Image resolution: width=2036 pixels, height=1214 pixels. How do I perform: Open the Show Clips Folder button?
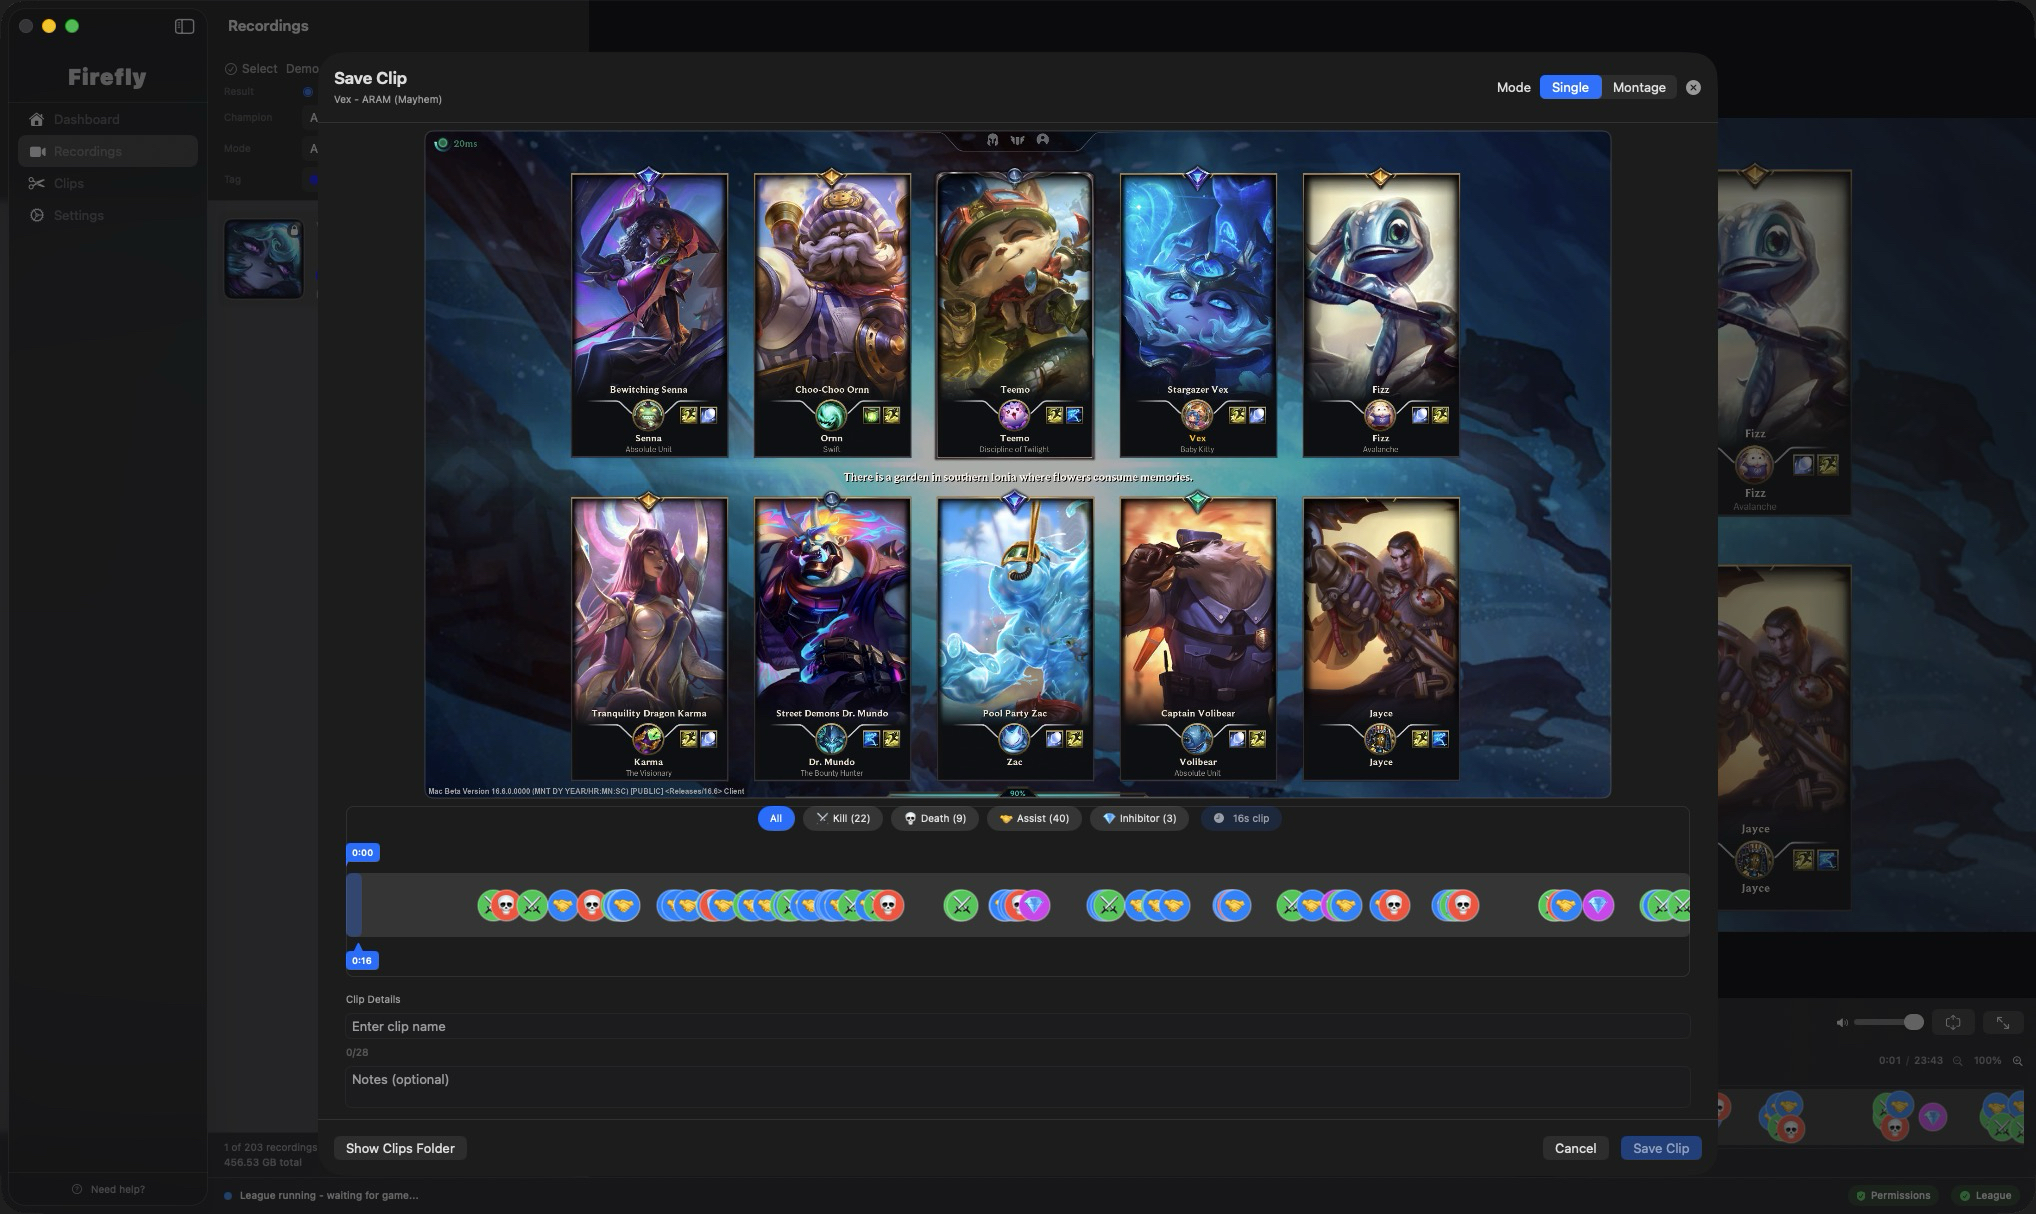(400, 1148)
